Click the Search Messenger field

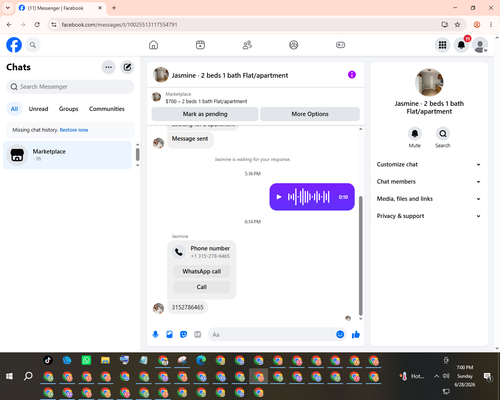click(70, 87)
